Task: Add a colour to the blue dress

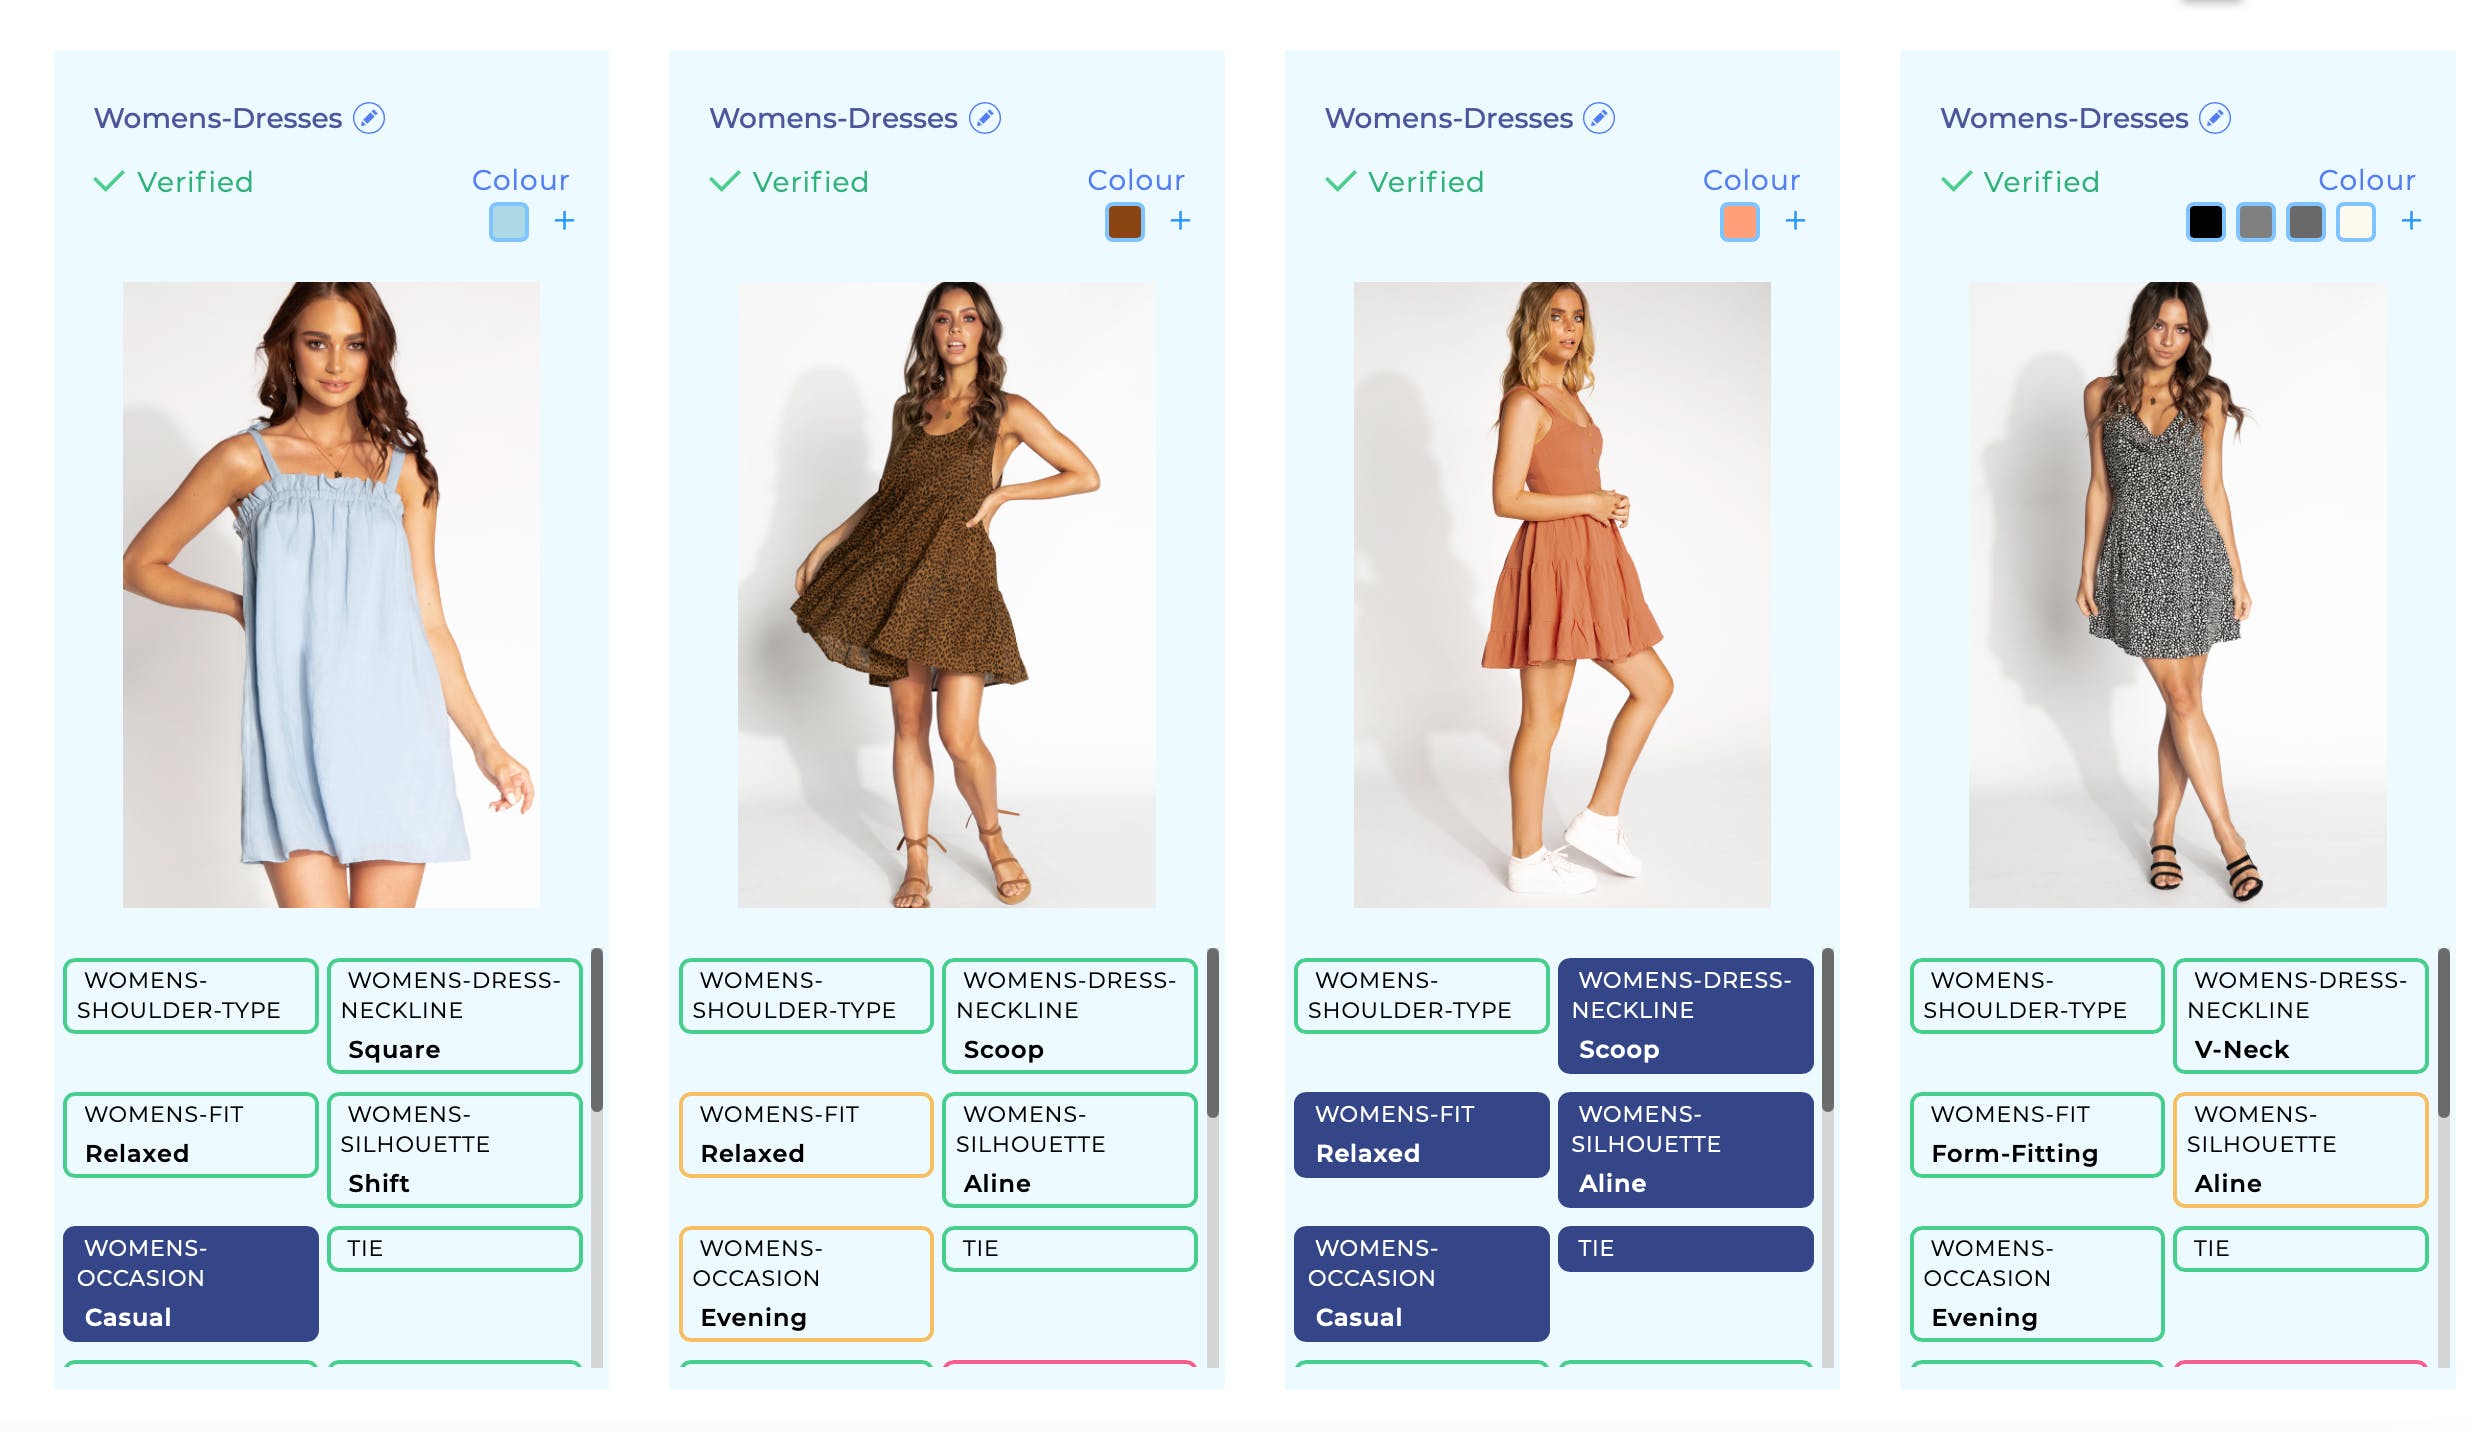Action: click(x=564, y=220)
